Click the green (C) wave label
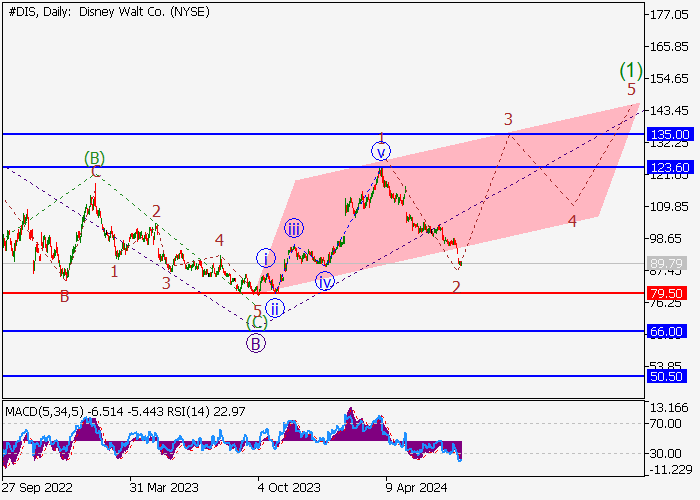The image size is (700, 500). (x=257, y=322)
